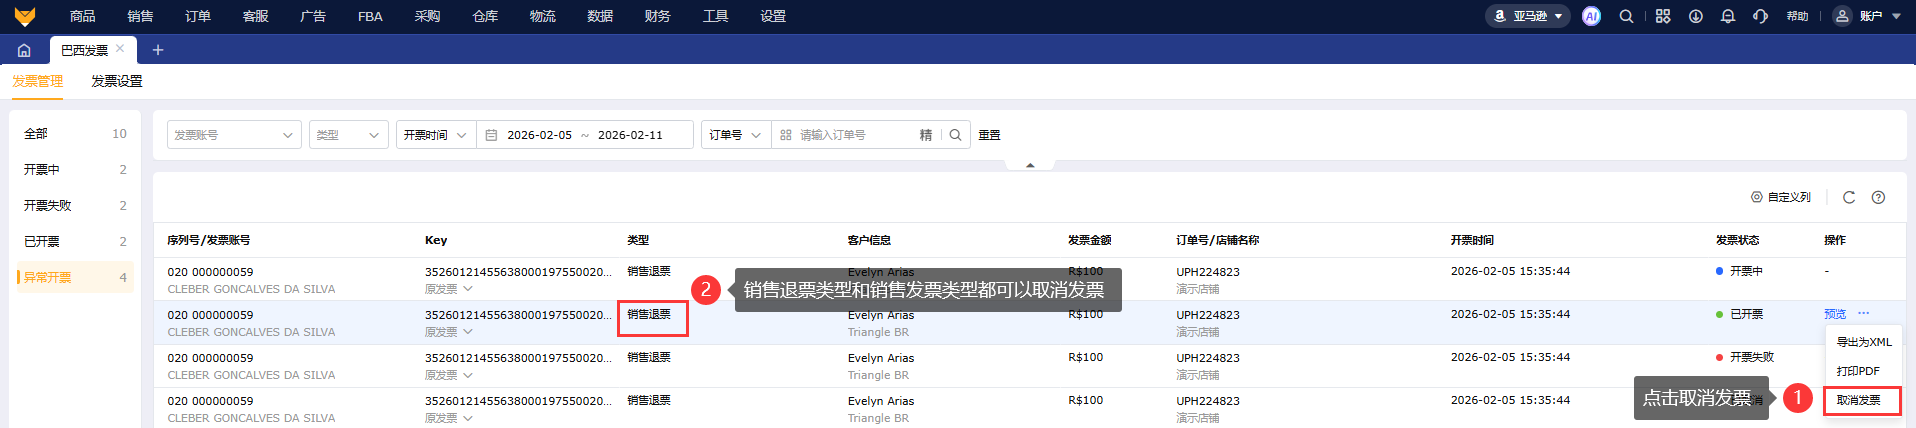Screen dimensions: 1916x428
Task: Click the global search magnifier icon
Action: [x=1626, y=16]
